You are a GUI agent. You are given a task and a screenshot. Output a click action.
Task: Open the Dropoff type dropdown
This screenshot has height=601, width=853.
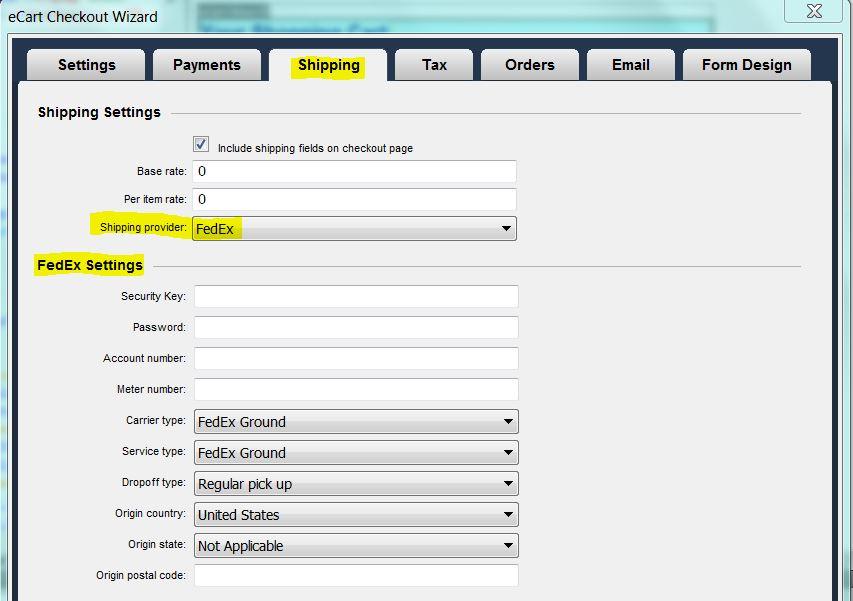pyautogui.click(x=356, y=484)
